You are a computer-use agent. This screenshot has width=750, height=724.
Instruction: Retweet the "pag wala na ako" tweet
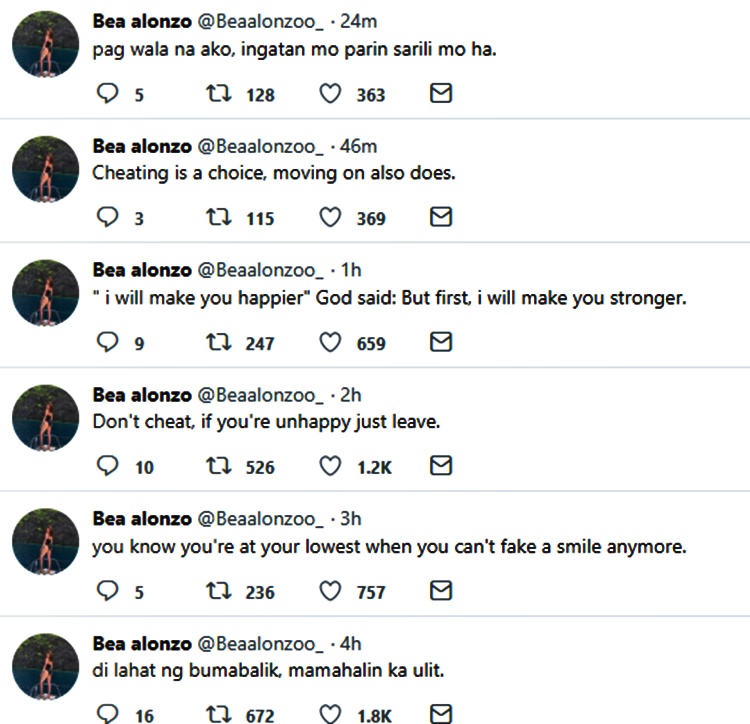tap(217, 94)
